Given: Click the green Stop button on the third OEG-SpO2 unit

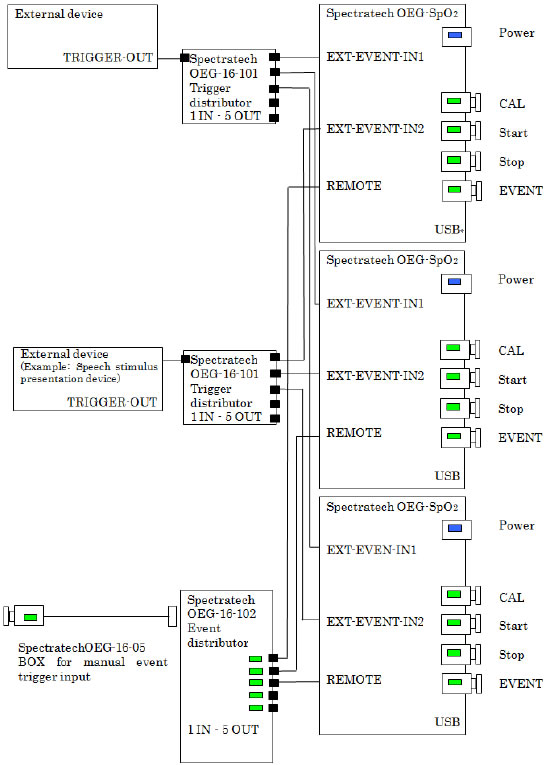Looking at the screenshot, I should (x=454, y=653).
